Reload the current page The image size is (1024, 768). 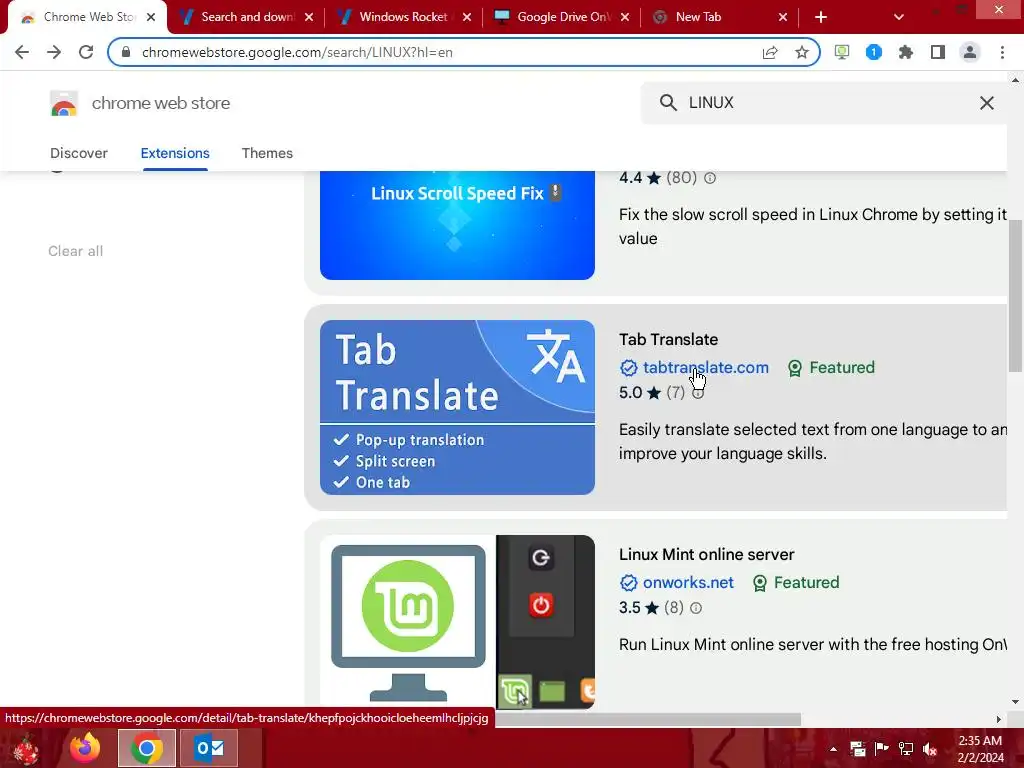(x=86, y=52)
